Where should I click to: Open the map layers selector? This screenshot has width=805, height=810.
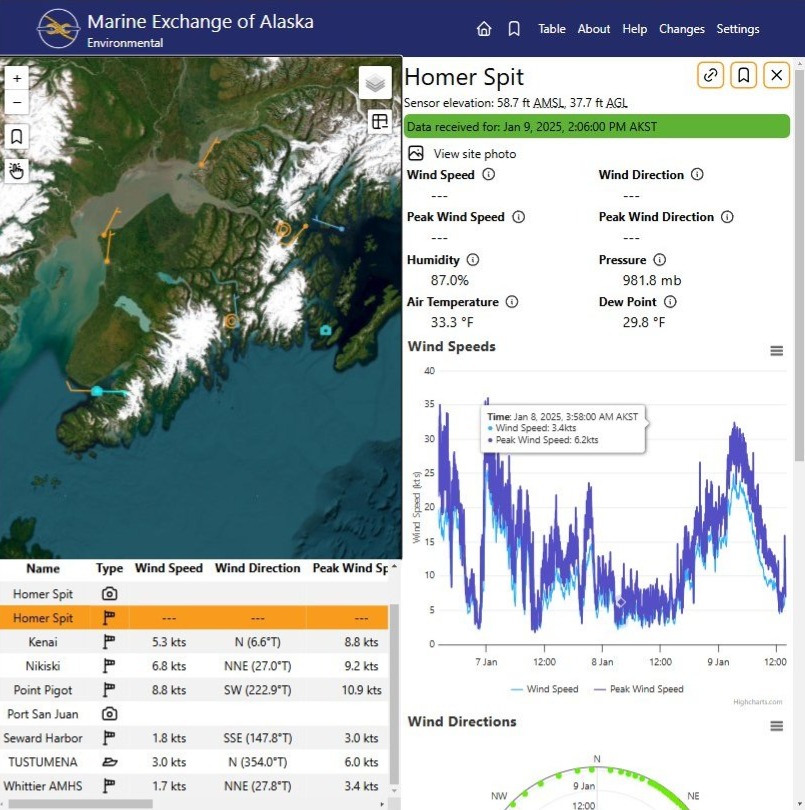376,83
